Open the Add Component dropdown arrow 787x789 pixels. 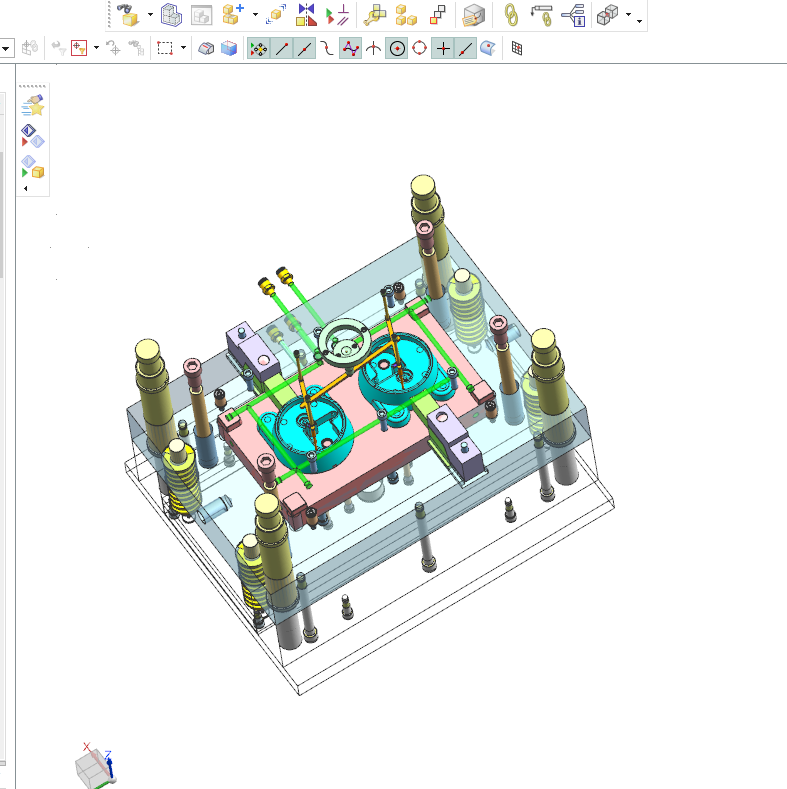(255, 15)
